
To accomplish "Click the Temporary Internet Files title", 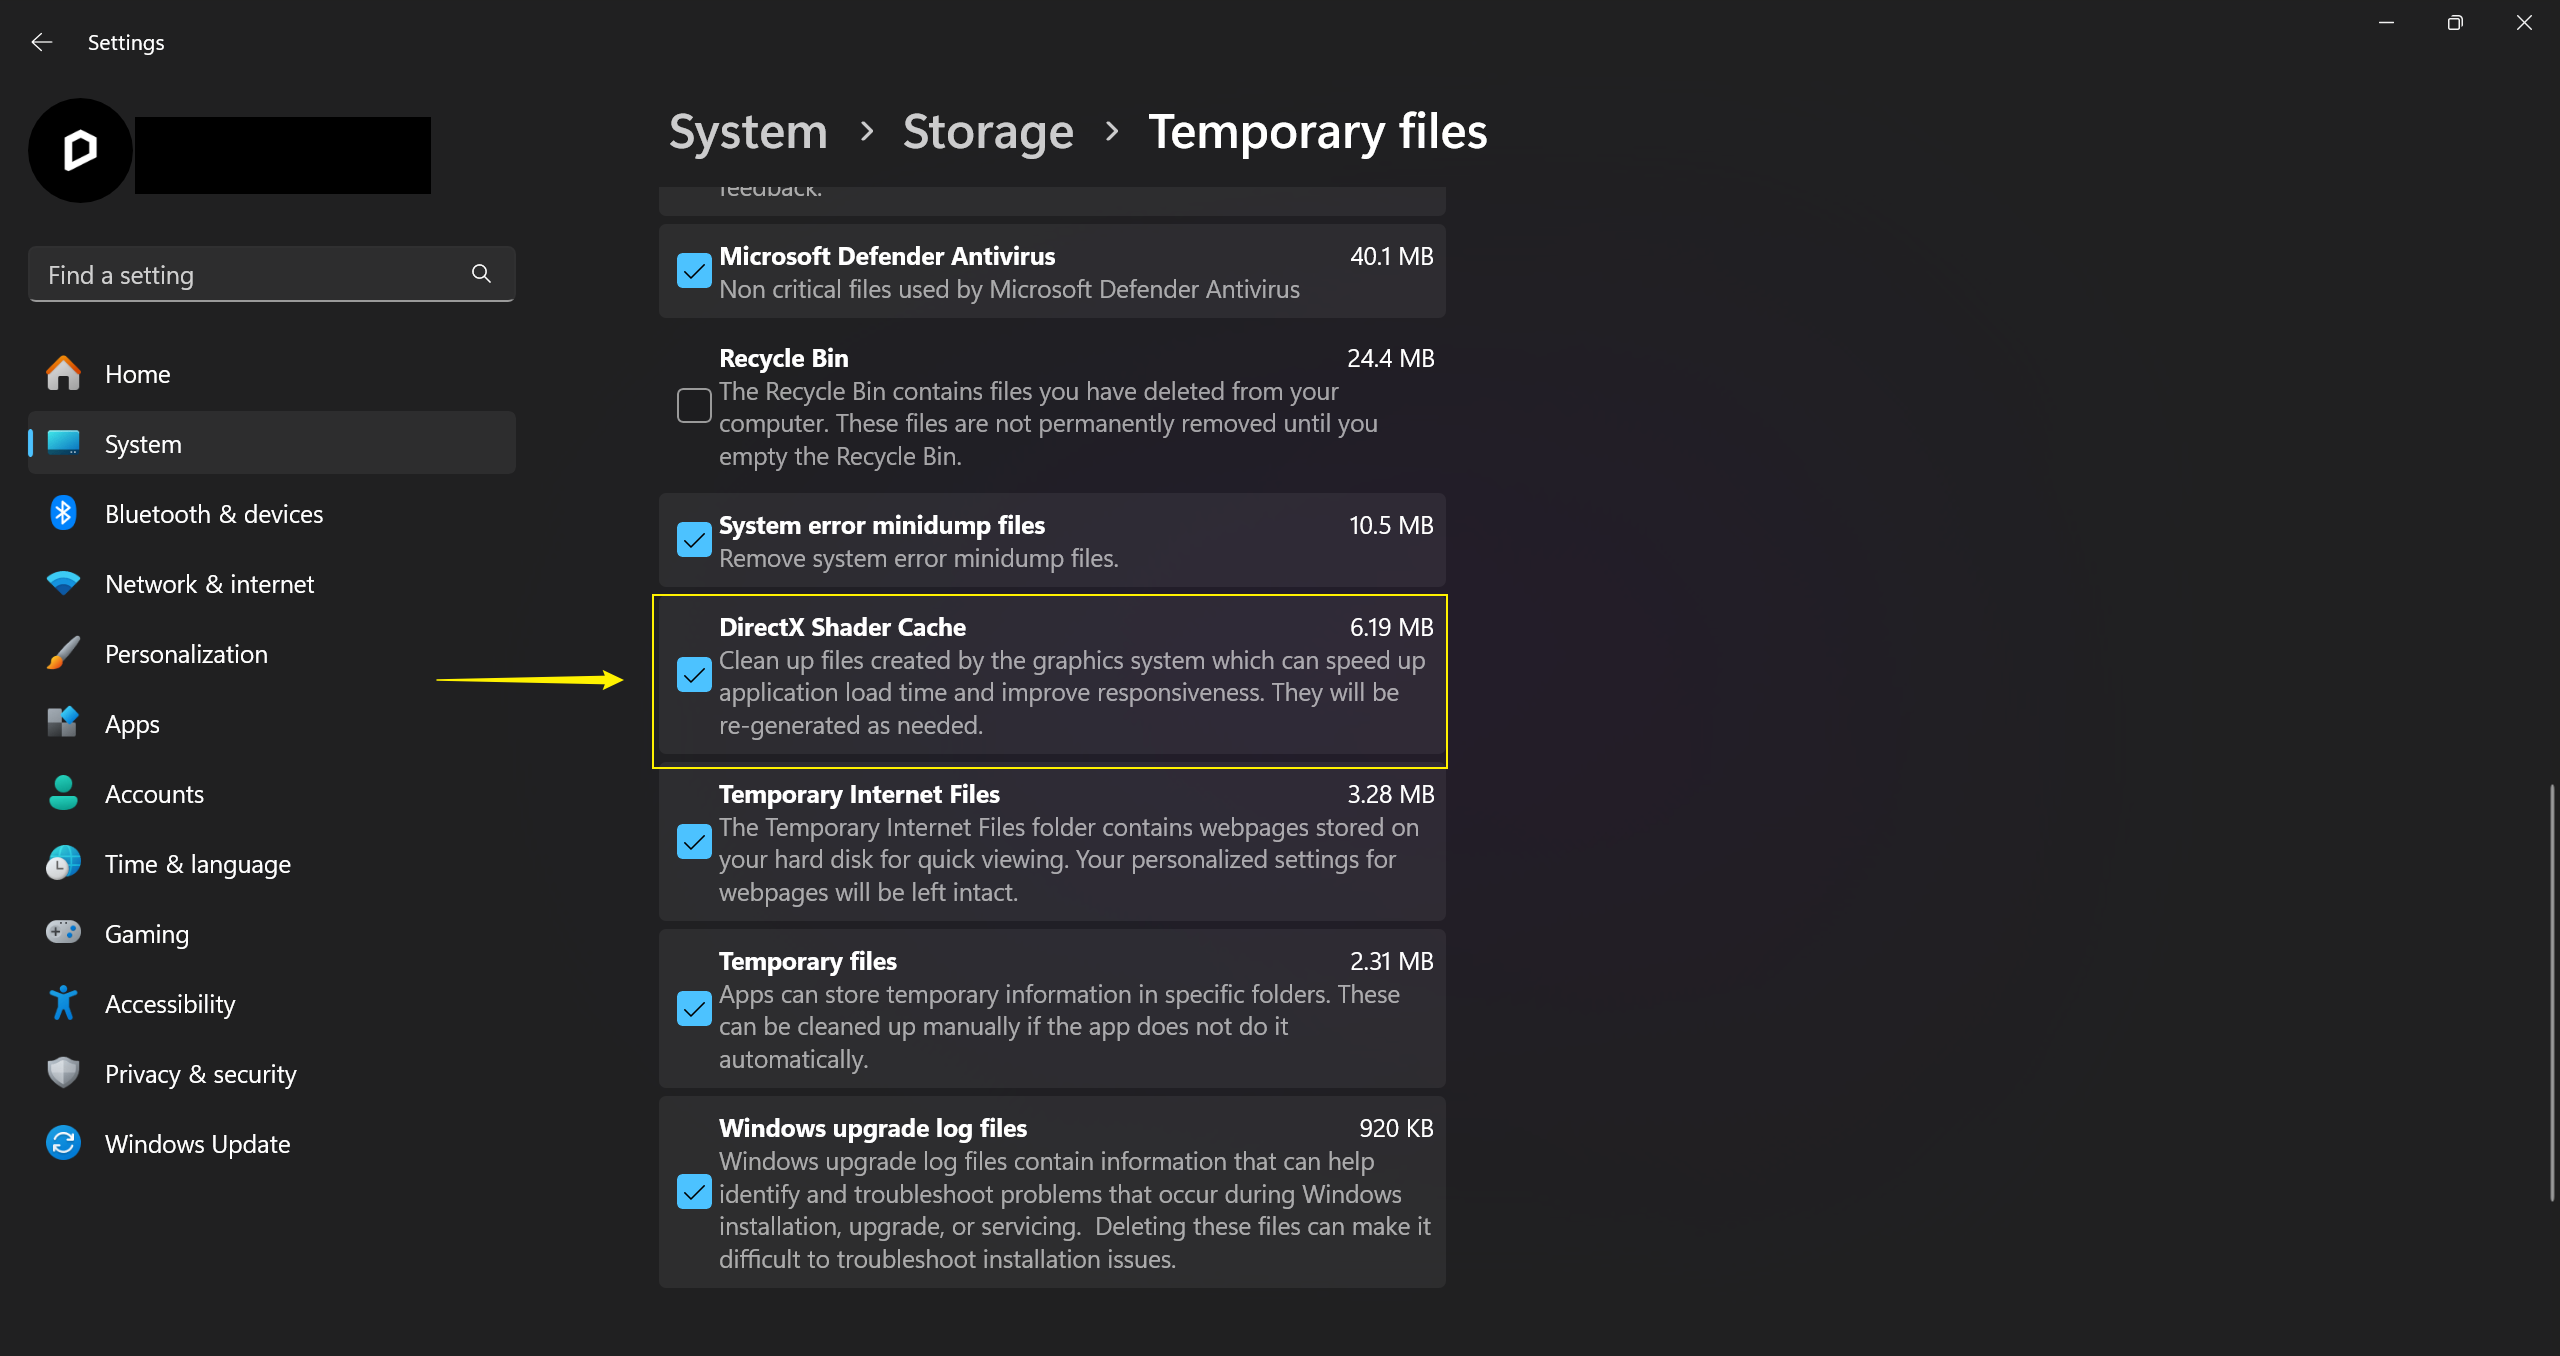I will pyautogui.click(x=859, y=794).
